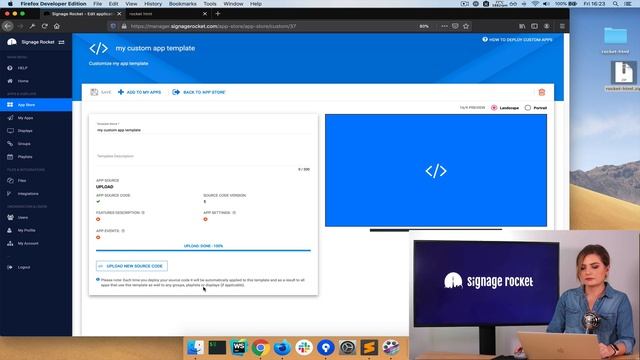The width and height of the screenshot is (640, 360).
Task: Click Logout in the sidebar
Action: (24, 267)
